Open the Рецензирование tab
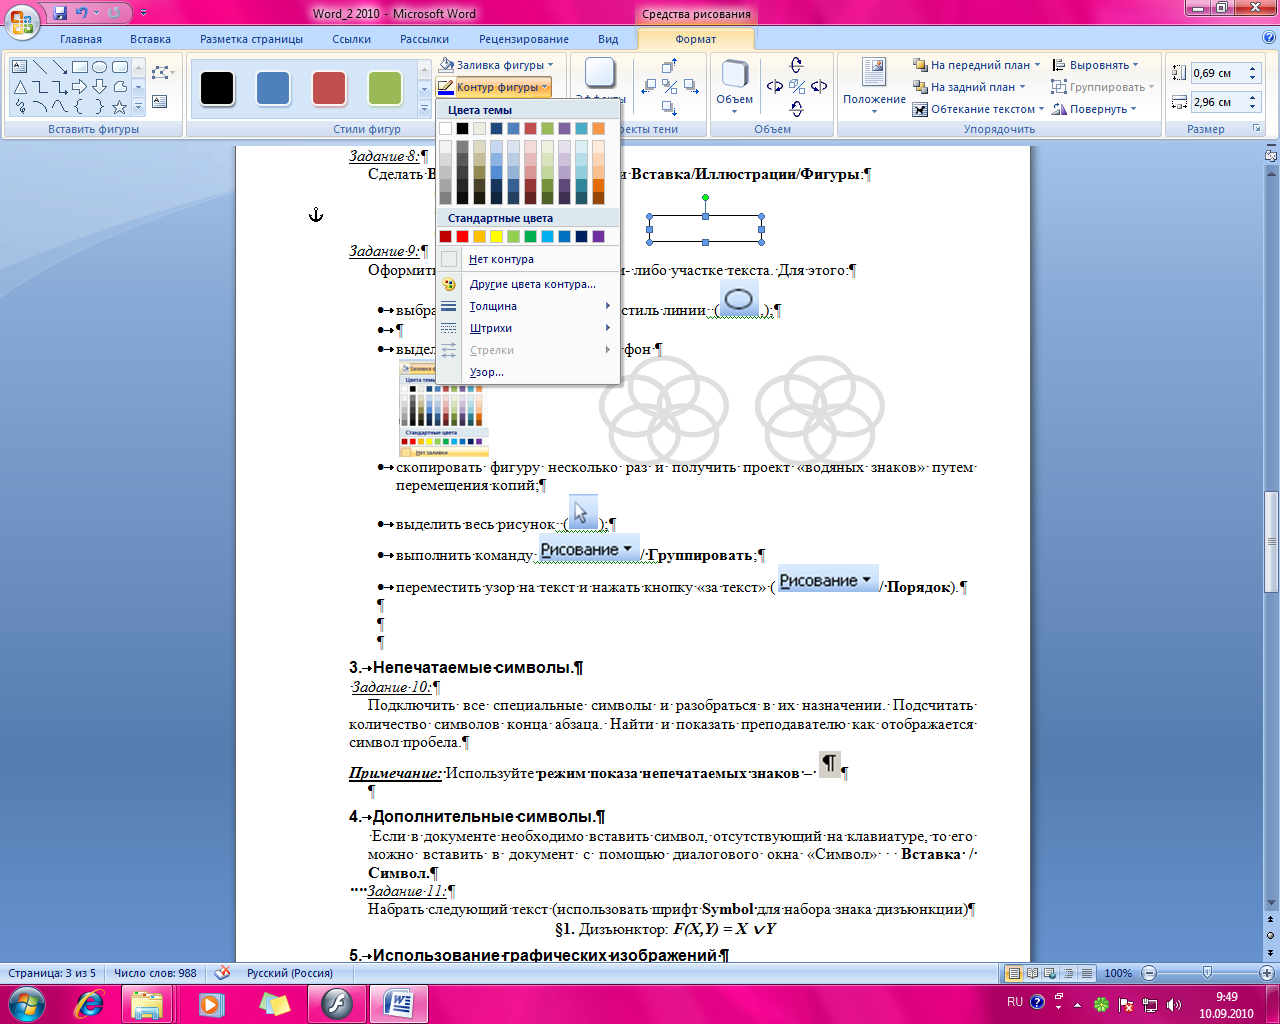 click(524, 39)
